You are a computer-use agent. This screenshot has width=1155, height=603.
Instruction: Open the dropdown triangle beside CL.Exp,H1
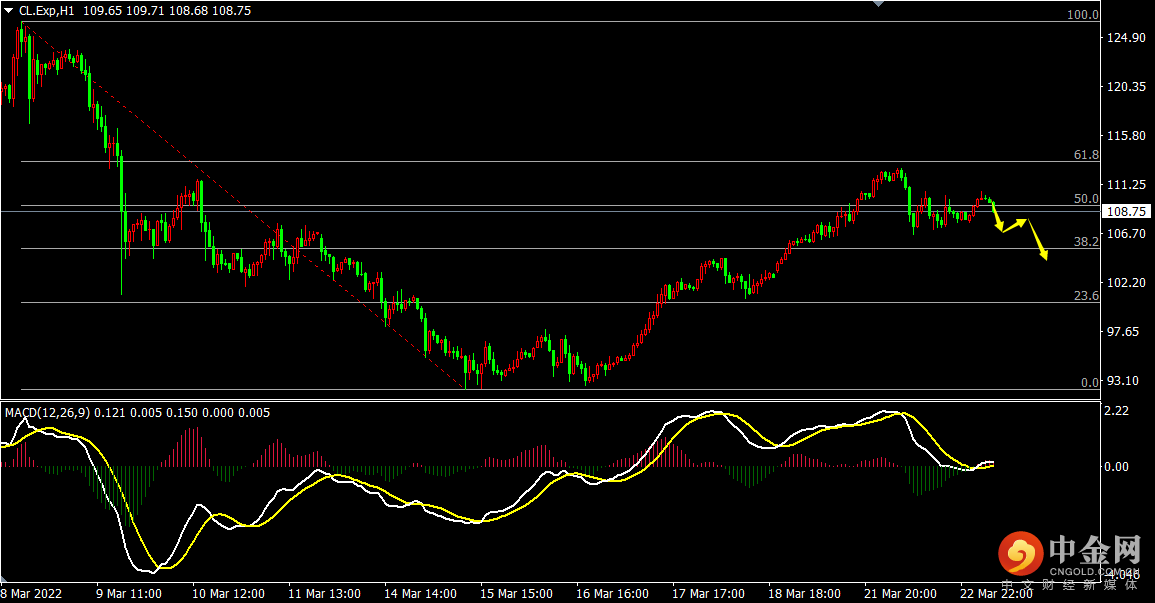(9, 10)
